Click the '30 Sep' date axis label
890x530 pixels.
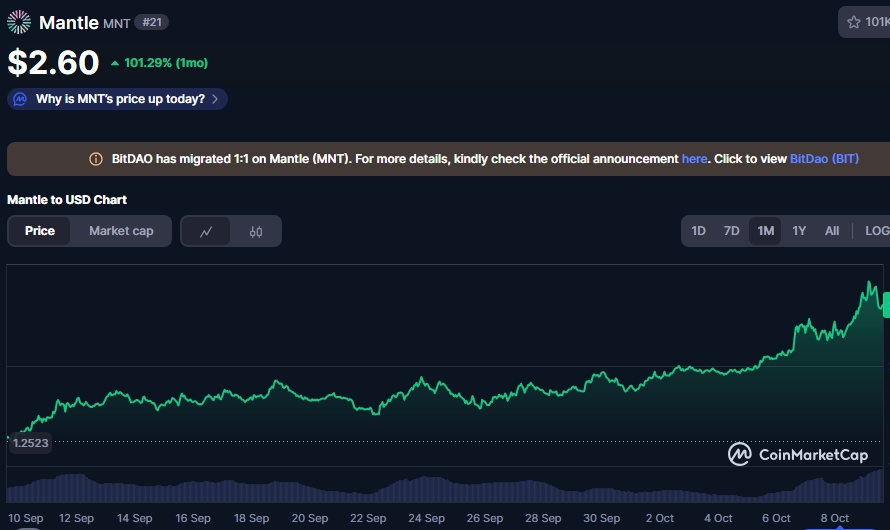point(601,518)
